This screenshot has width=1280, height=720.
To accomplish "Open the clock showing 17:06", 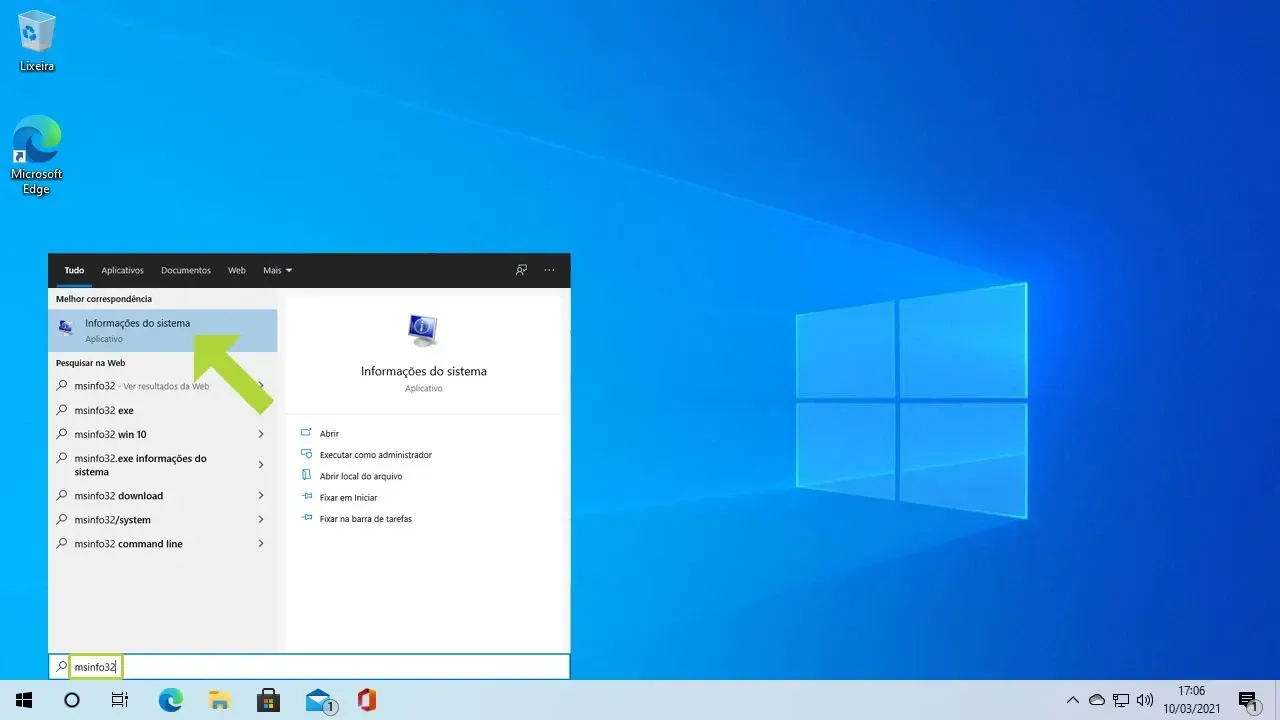I will [x=1192, y=700].
